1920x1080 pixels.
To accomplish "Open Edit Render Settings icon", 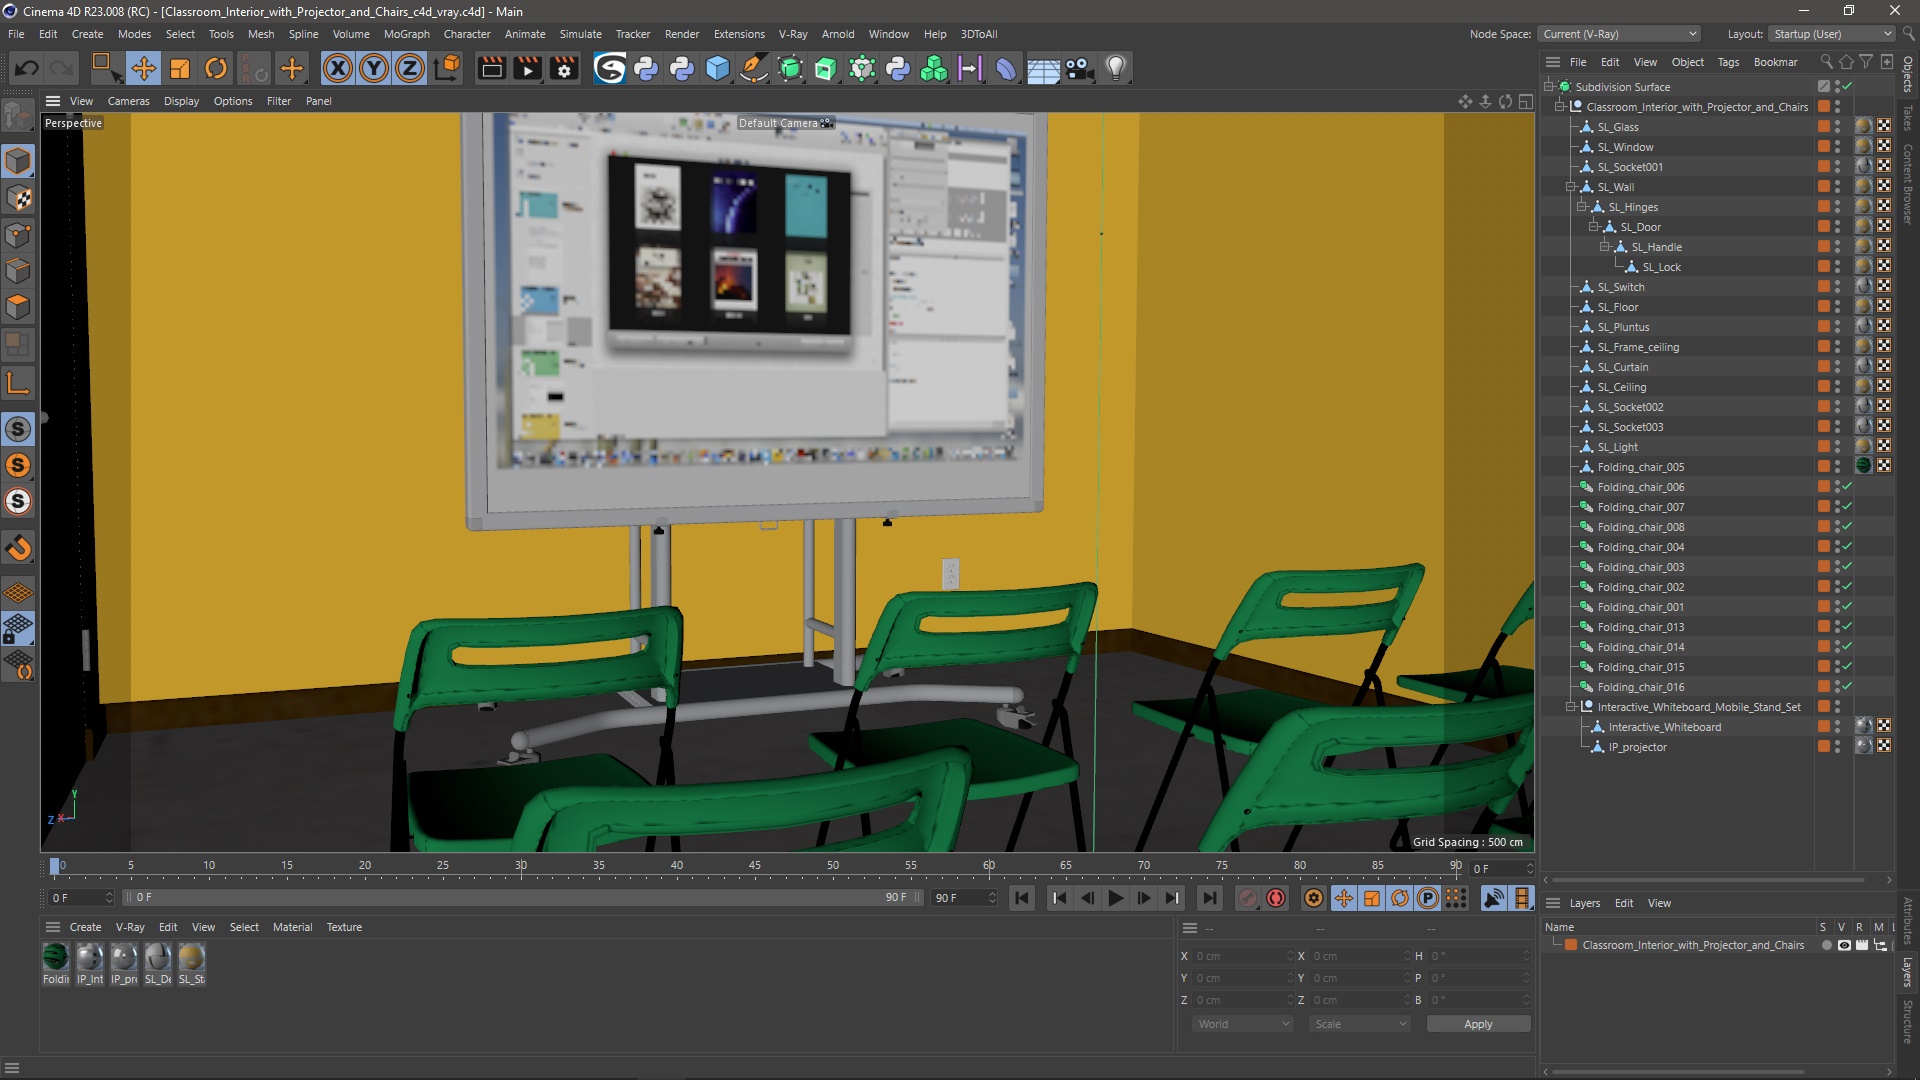I will tap(564, 68).
